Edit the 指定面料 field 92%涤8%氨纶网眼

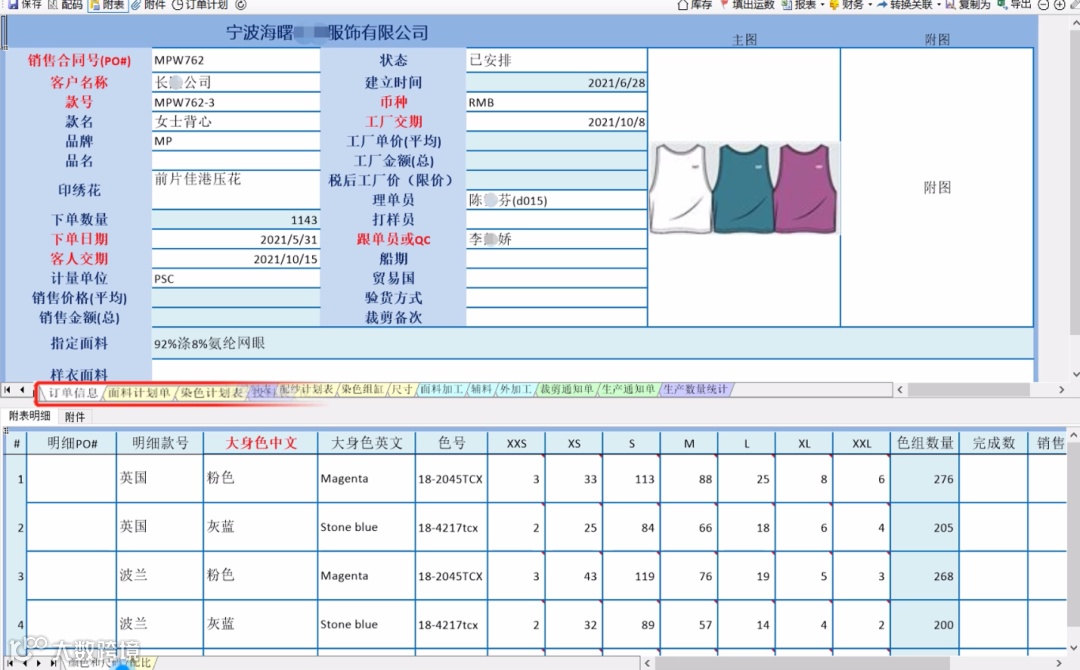(x=592, y=343)
